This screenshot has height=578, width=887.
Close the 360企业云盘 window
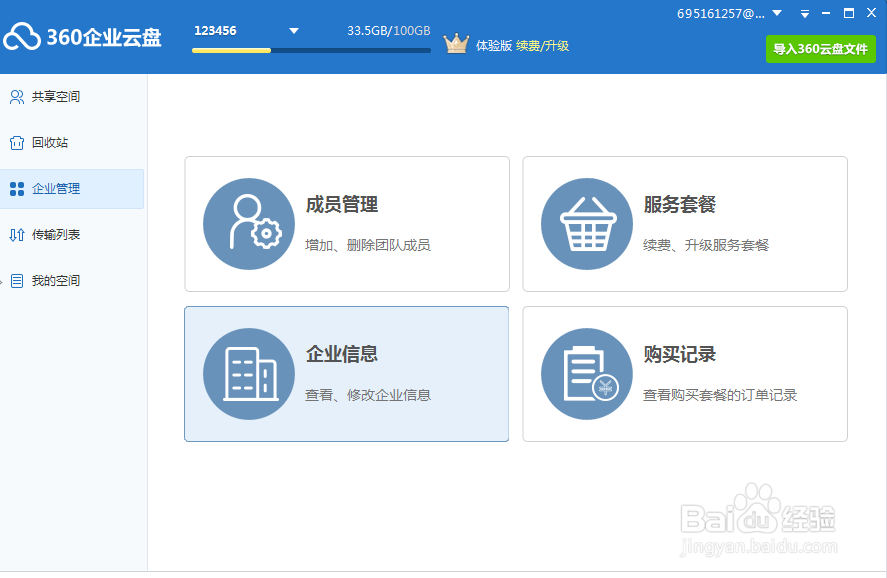pyautogui.click(x=871, y=12)
